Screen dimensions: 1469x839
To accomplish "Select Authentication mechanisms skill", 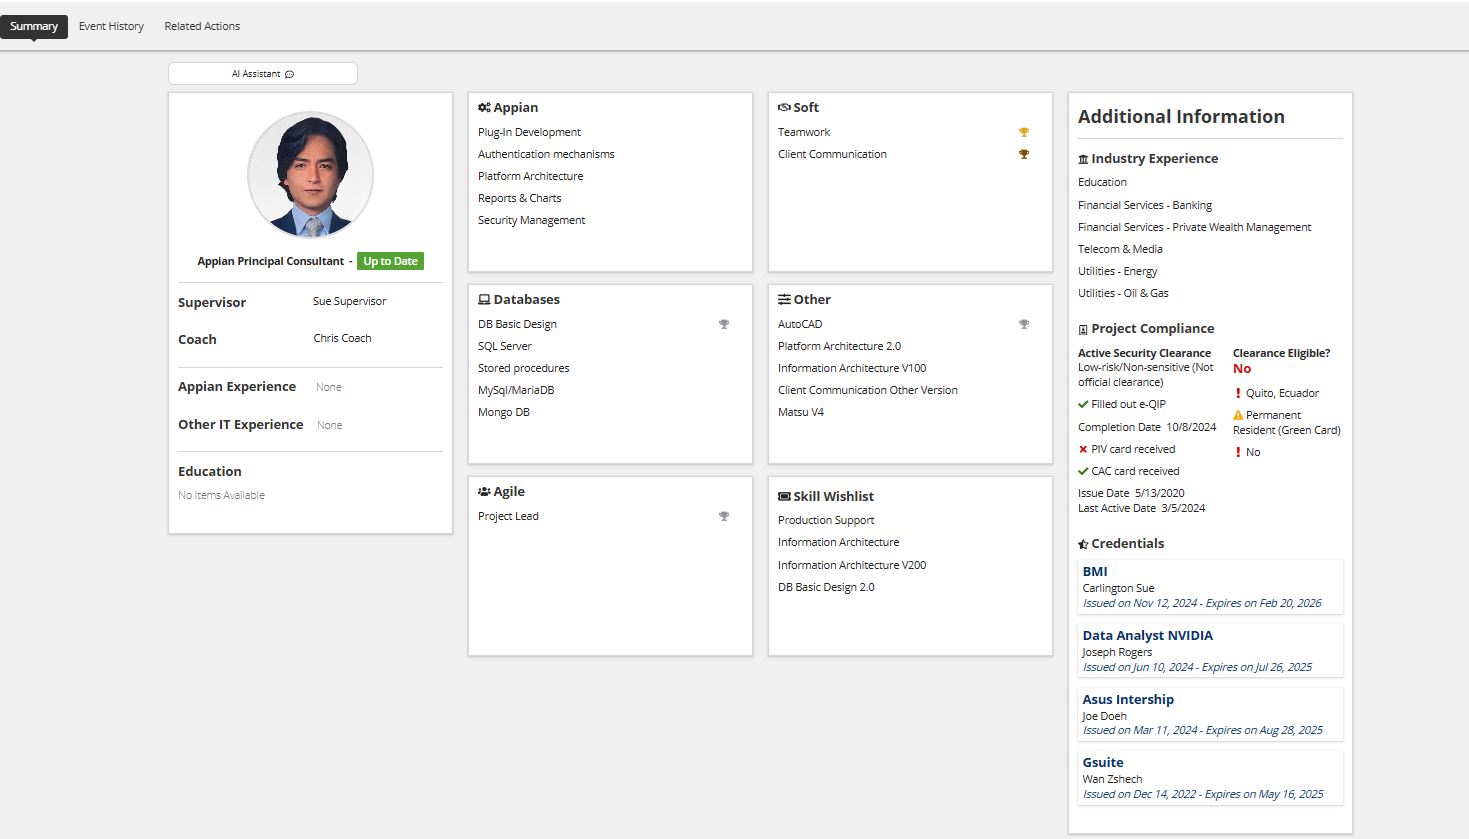I will [546, 154].
